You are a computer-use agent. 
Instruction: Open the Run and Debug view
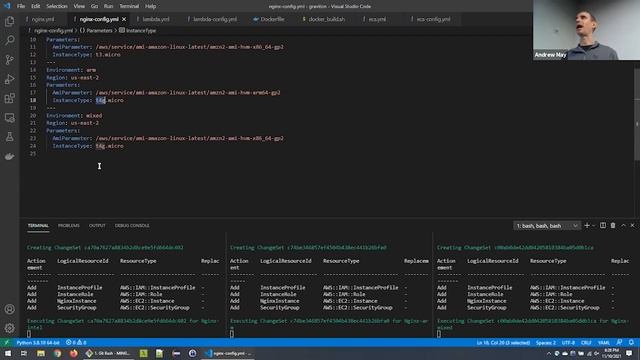pyautogui.click(x=9, y=79)
